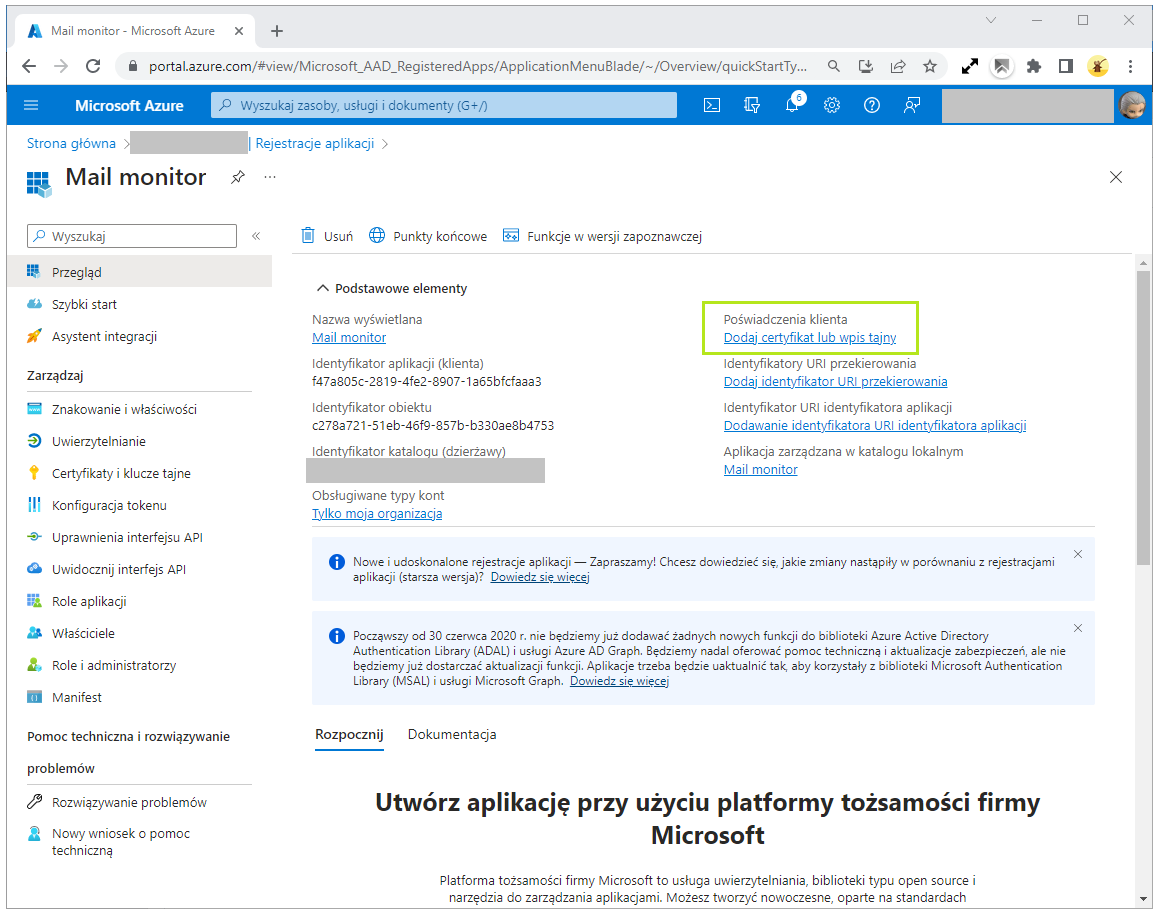This screenshot has width=1158, height=915.
Task: Open the directories and subscriptions filter icon
Action: click(x=752, y=106)
